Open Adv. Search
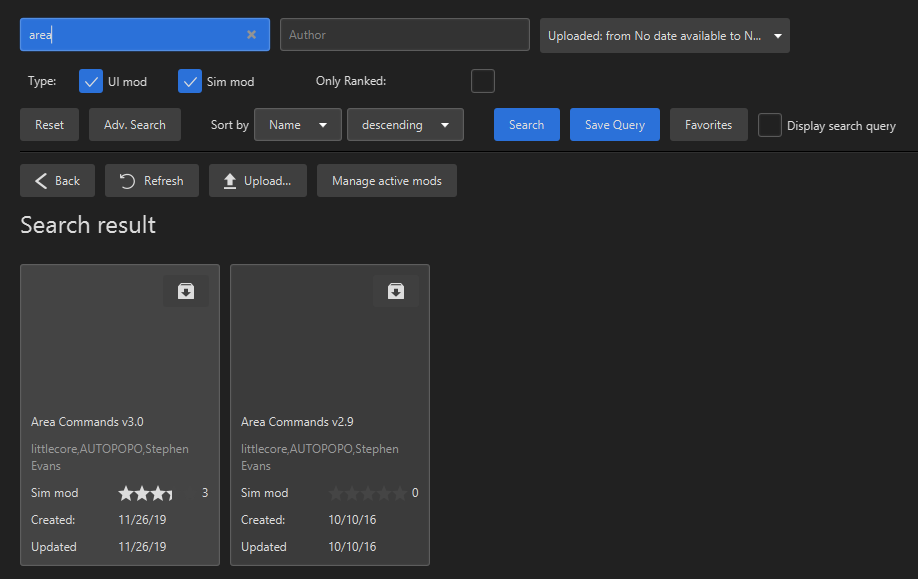 (x=135, y=125)
